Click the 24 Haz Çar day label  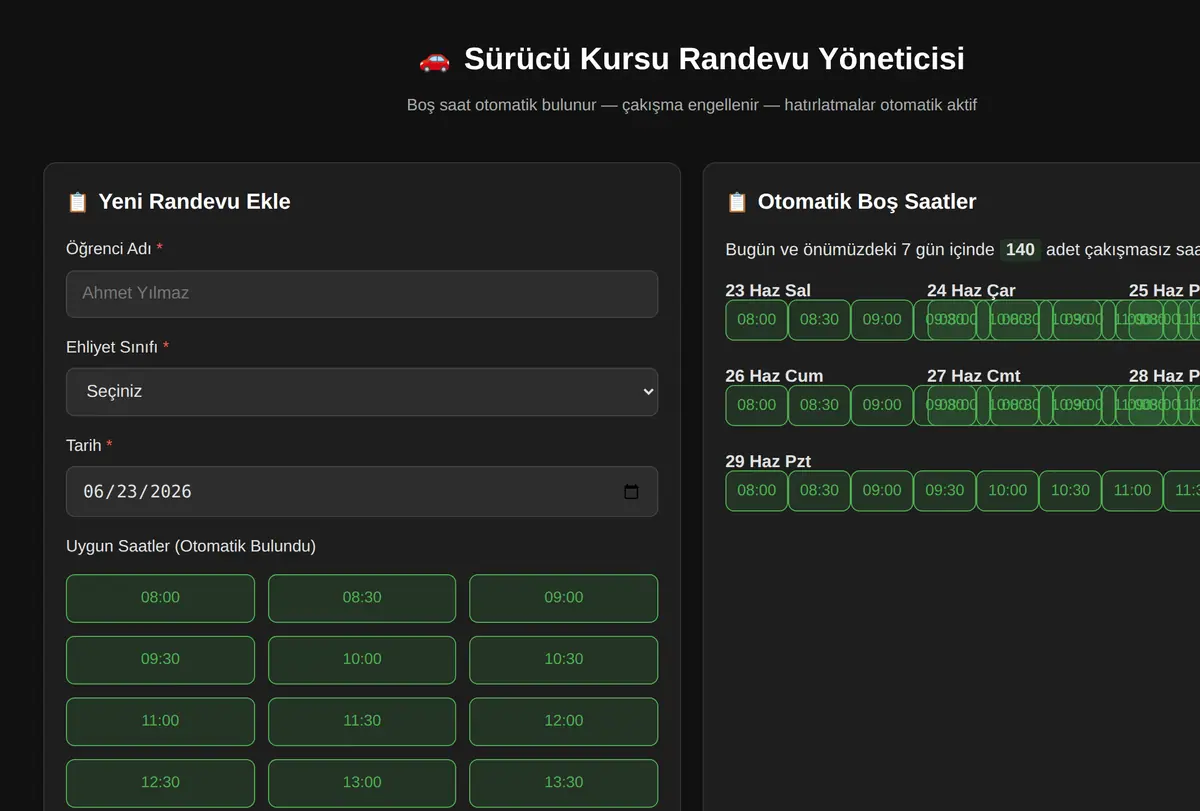click(x=971, y=291)
